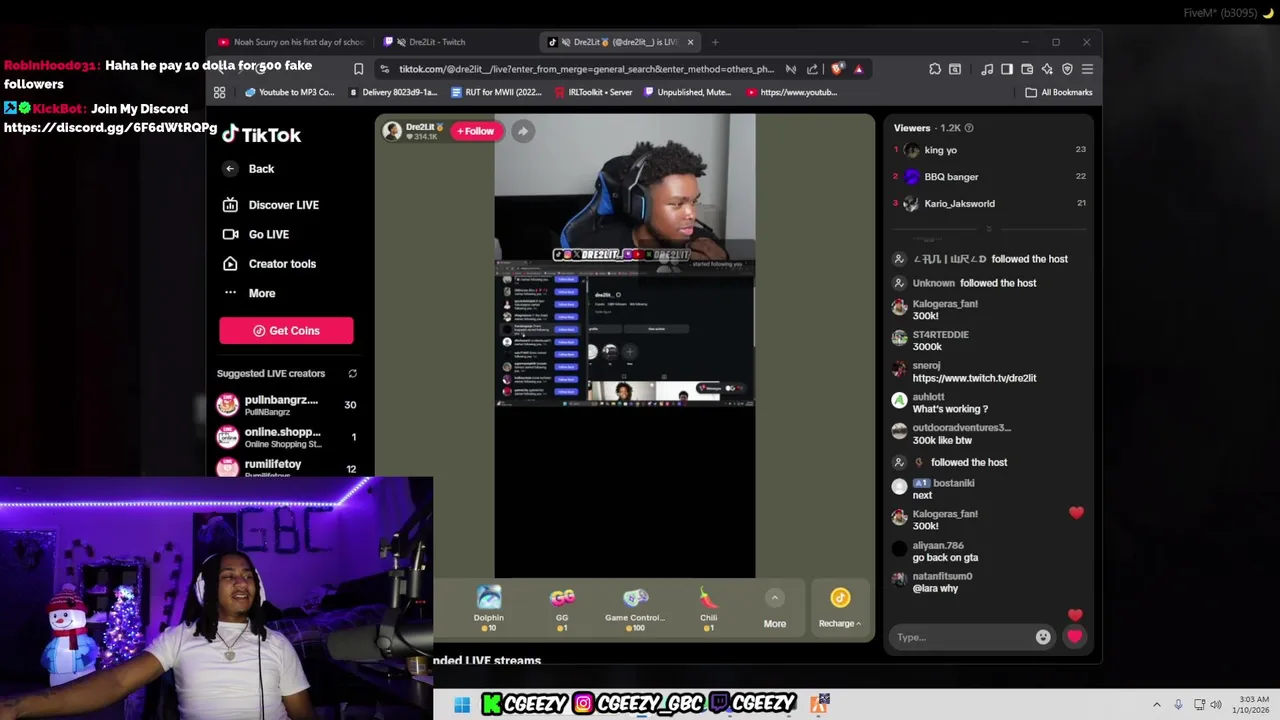Open the media control music note icon
The width and height of the screenshot is (1280, 720).
987,69
